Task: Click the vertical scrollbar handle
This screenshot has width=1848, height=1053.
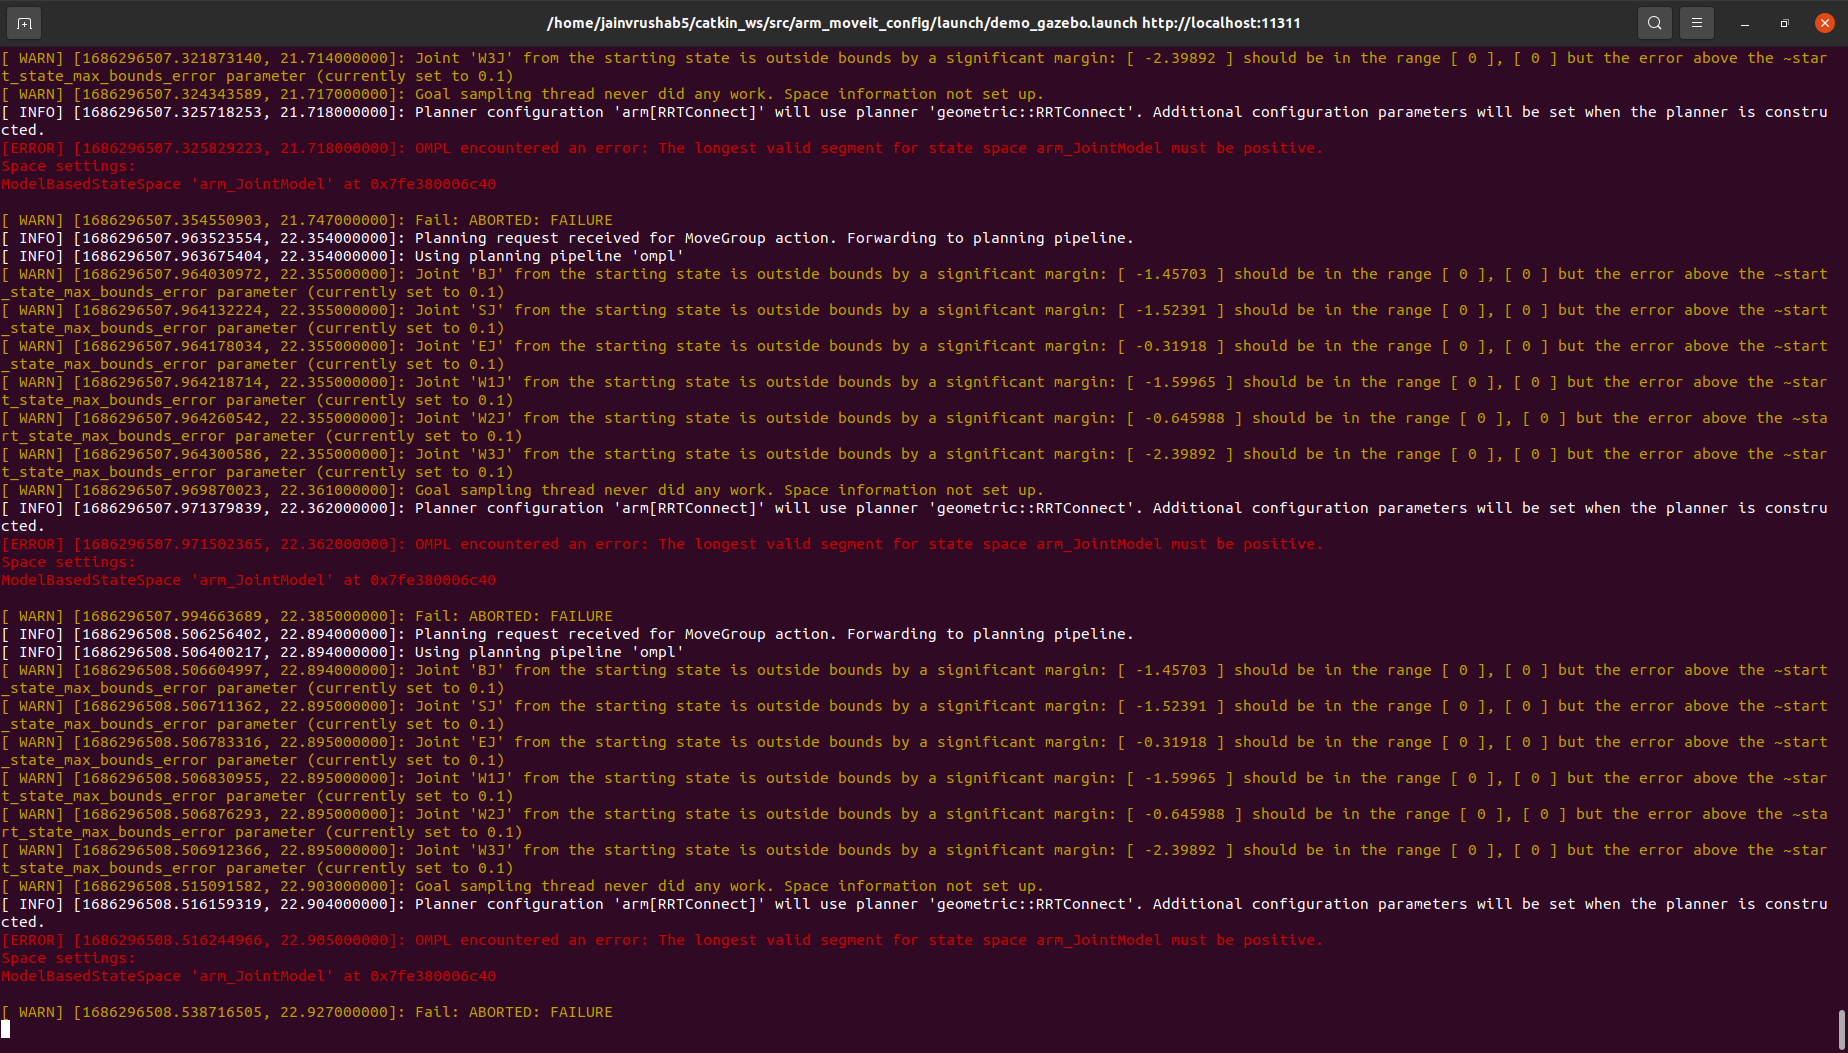Action: [x=1841, y=1028]
